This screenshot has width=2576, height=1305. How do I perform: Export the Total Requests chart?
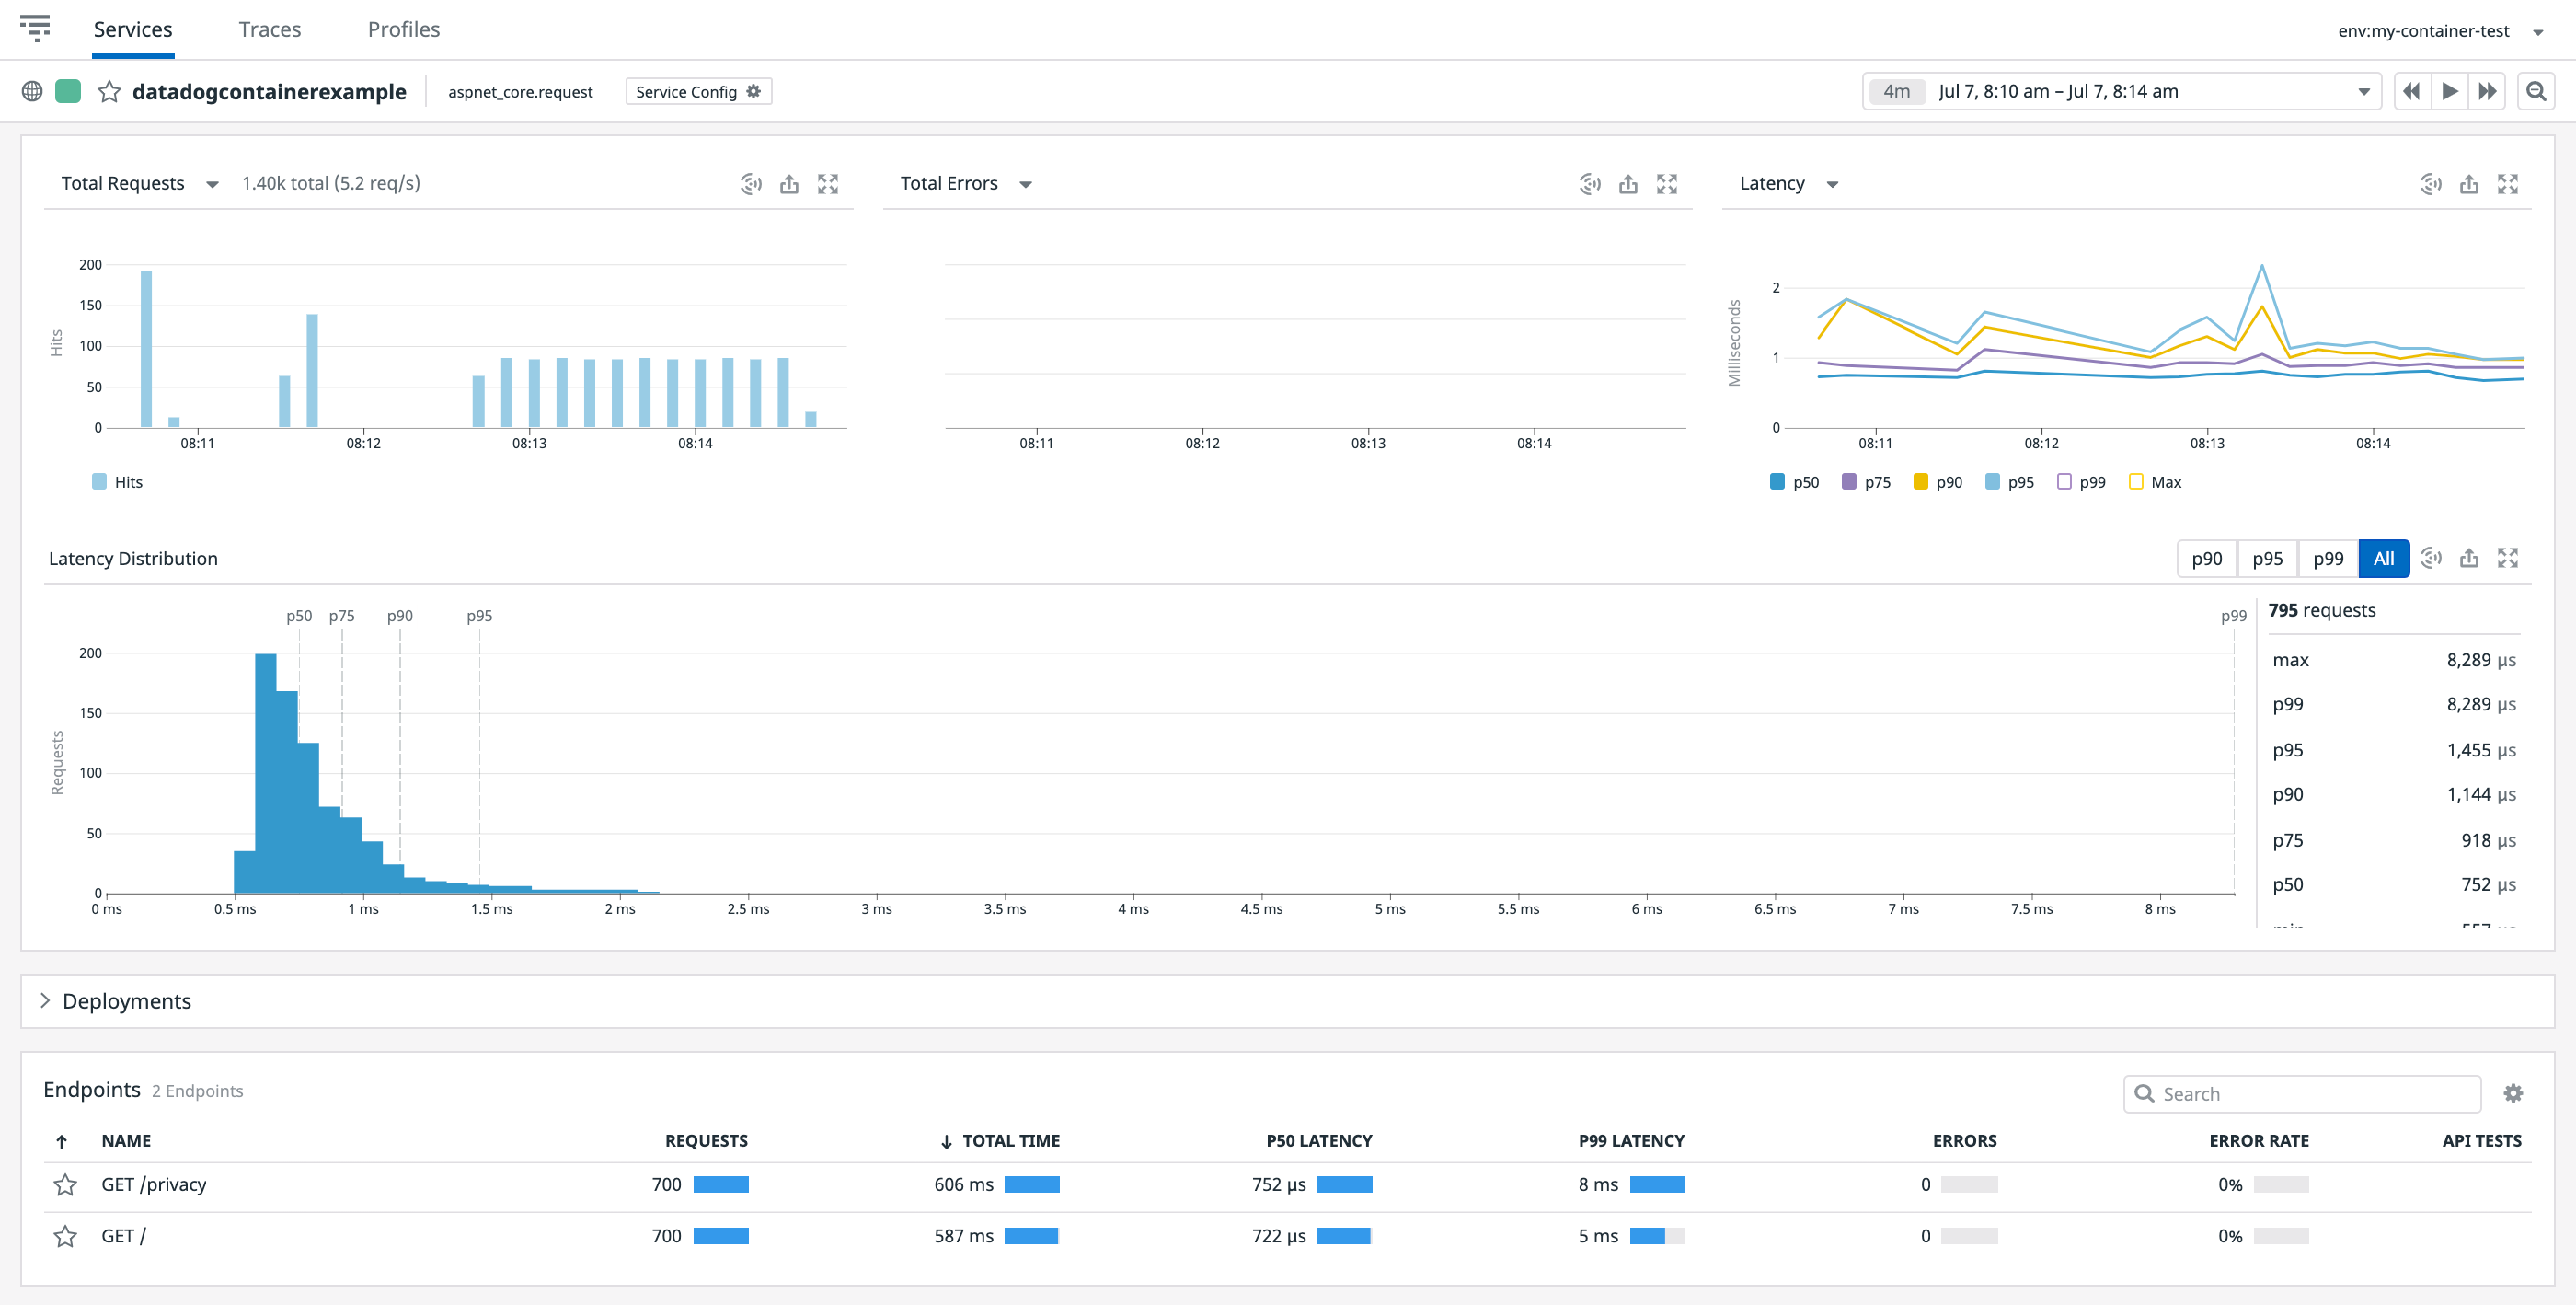pos(789,184)
